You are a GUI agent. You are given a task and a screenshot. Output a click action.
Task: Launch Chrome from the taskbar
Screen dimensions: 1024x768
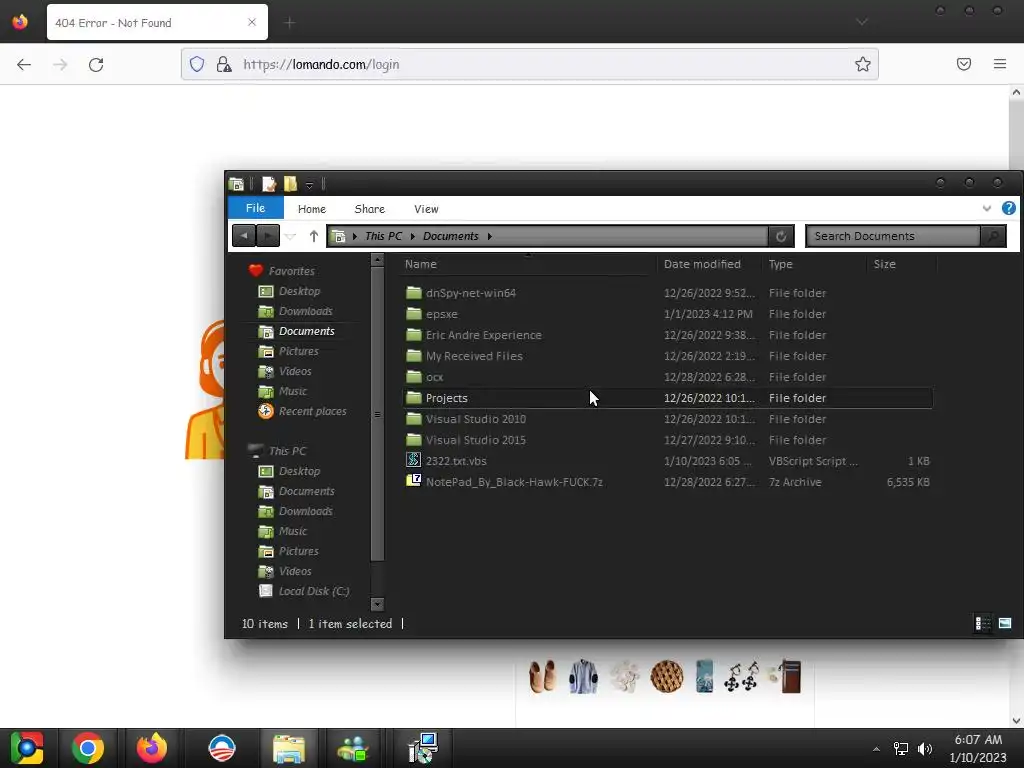click(x=88, y=748)
